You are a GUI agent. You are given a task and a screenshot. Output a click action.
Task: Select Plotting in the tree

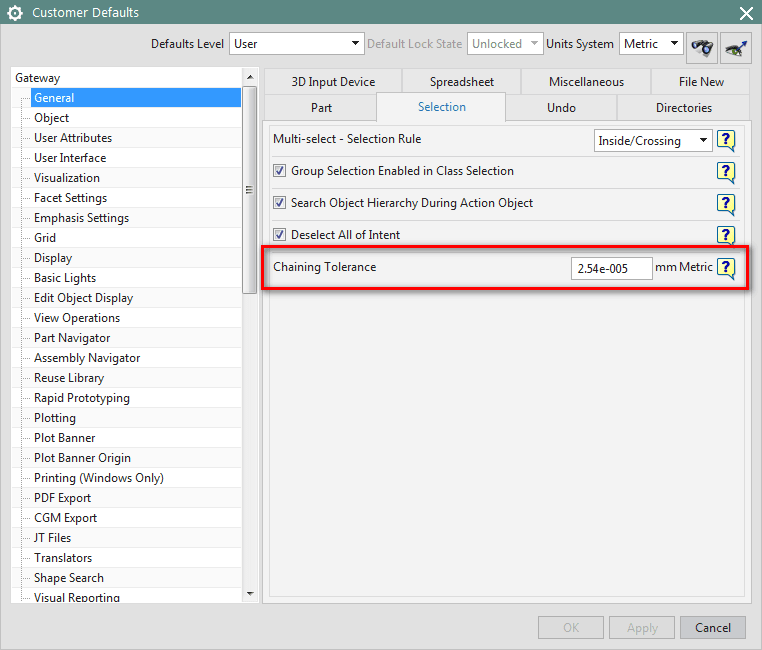[x=55, y=418]
